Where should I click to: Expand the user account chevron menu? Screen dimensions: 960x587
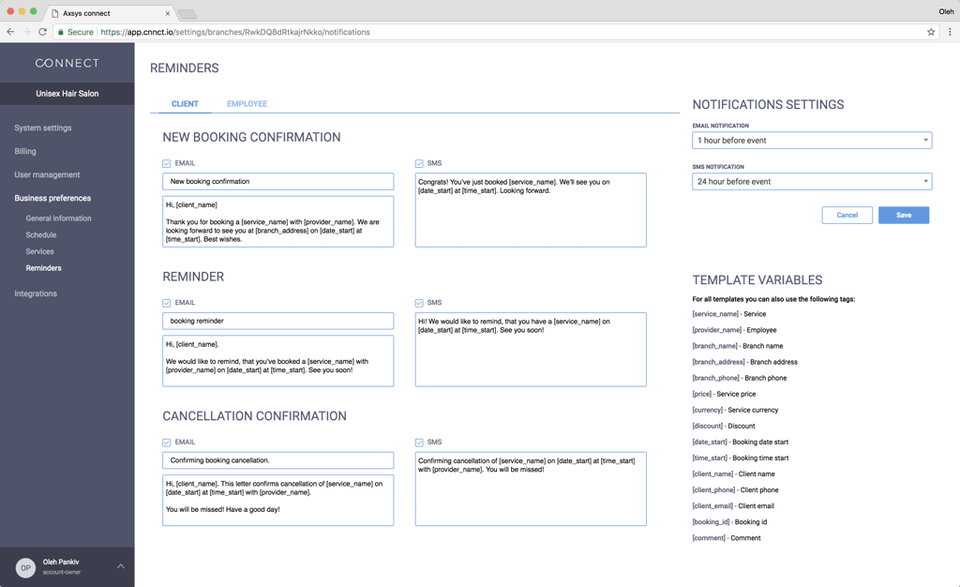(121, 566)
